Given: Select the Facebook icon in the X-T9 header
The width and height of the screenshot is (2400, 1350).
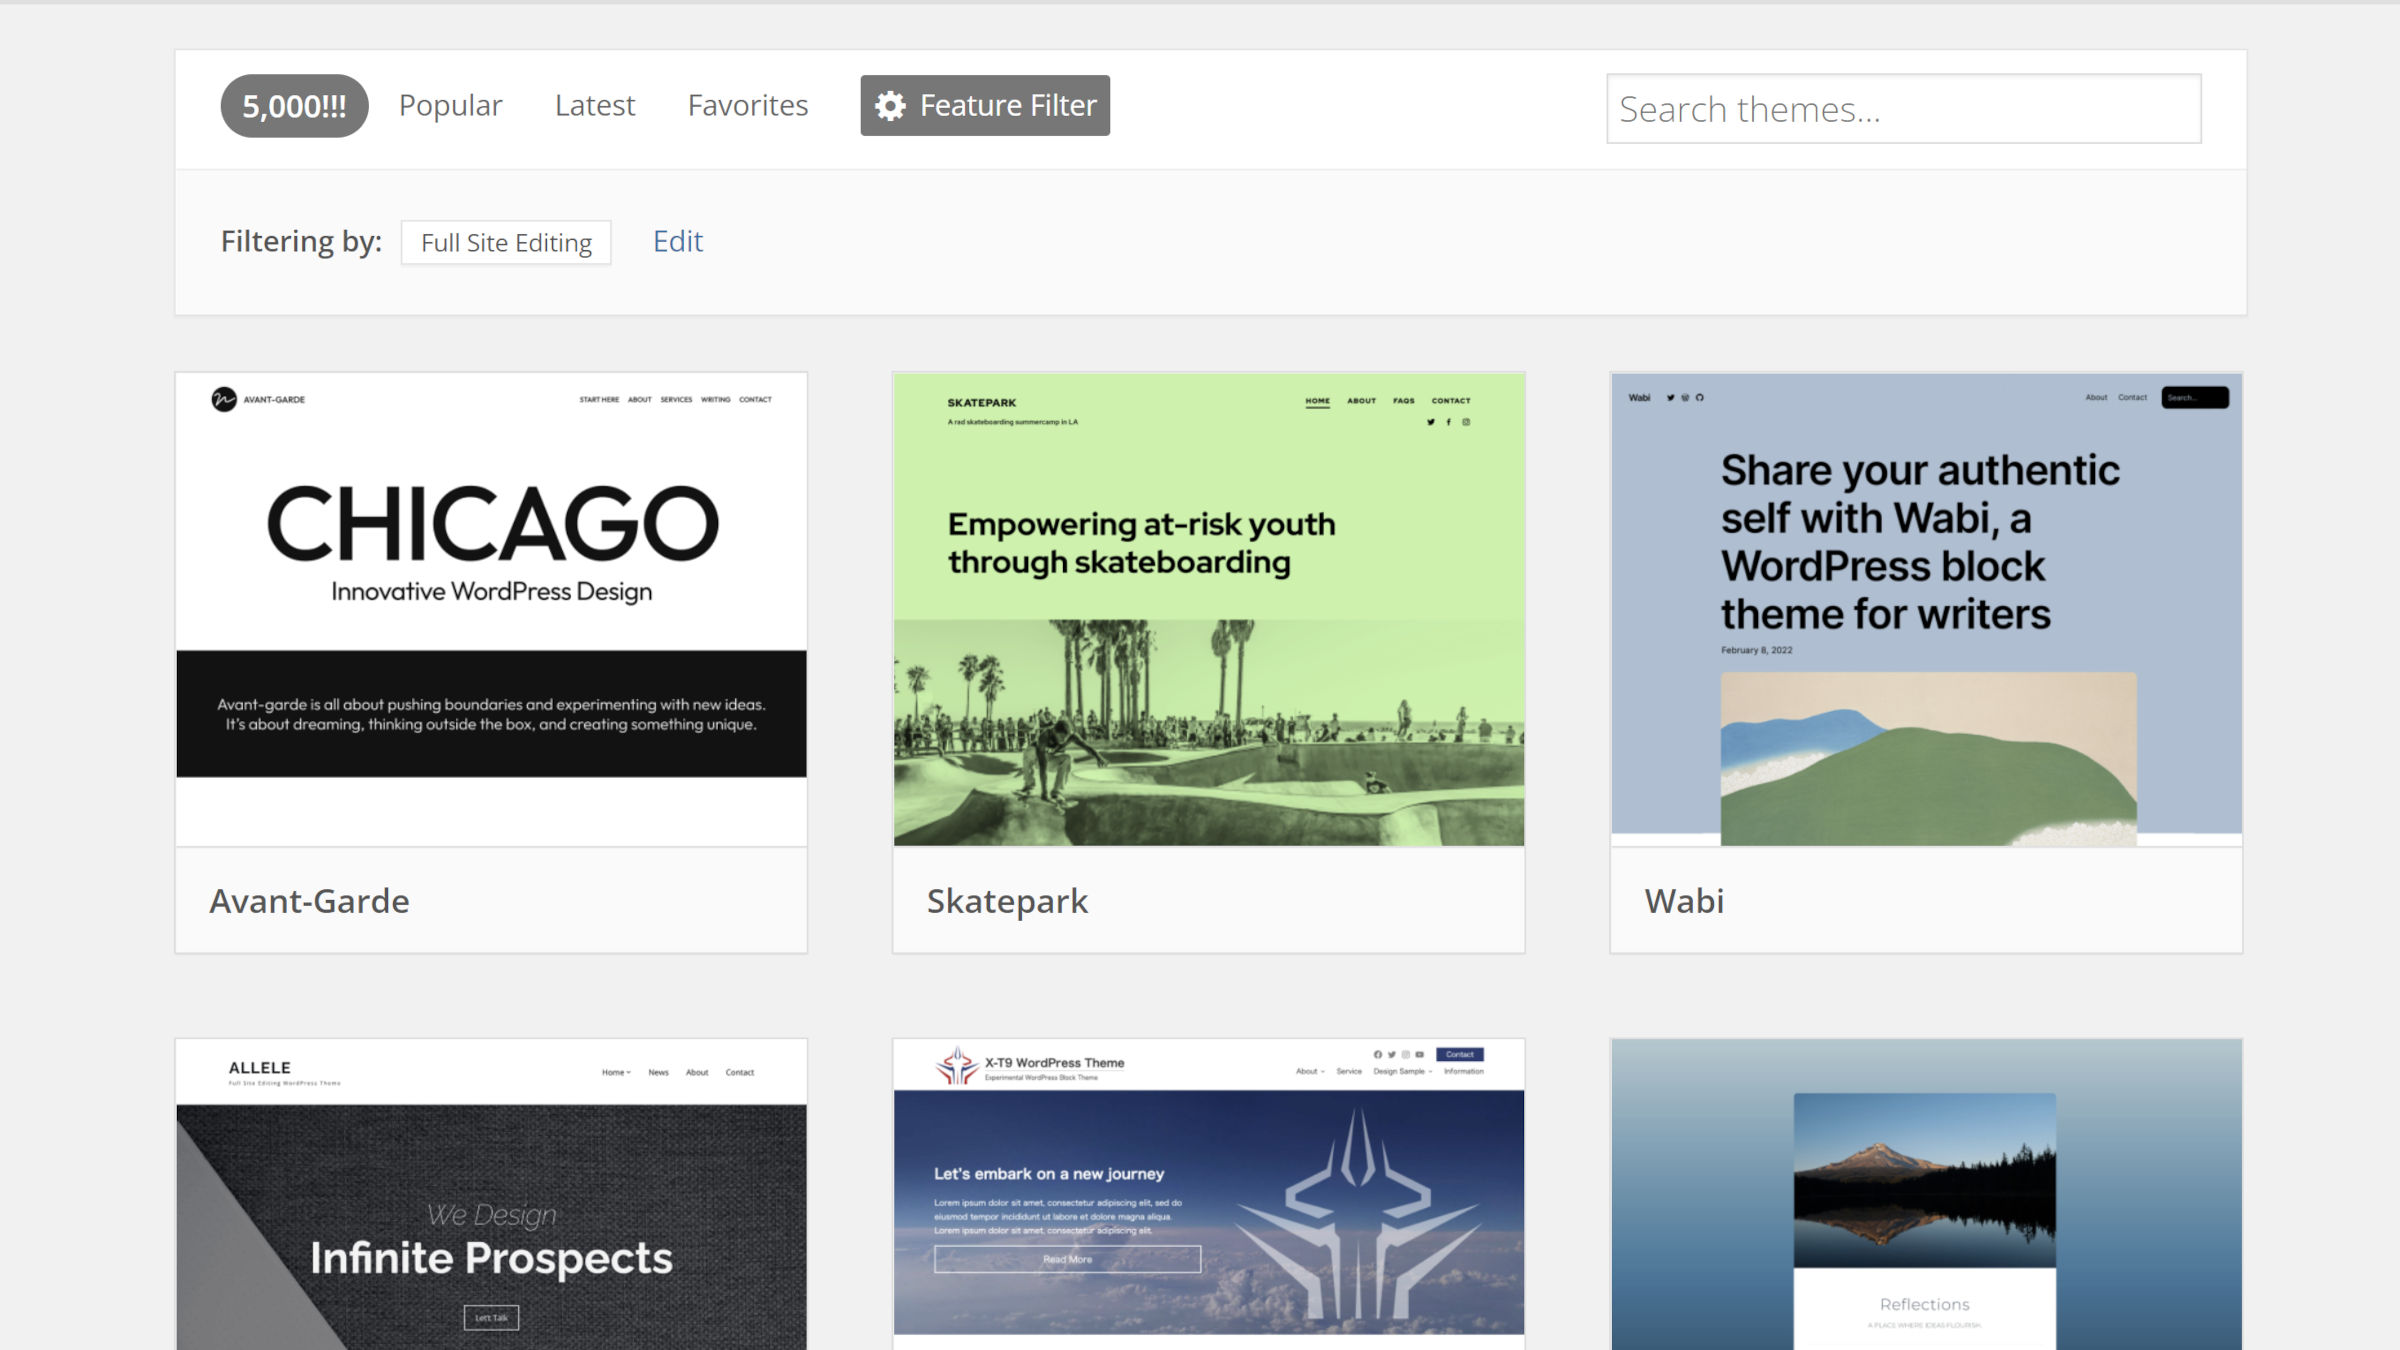Looking at the screenshot, I should tap(1378, 1054).
